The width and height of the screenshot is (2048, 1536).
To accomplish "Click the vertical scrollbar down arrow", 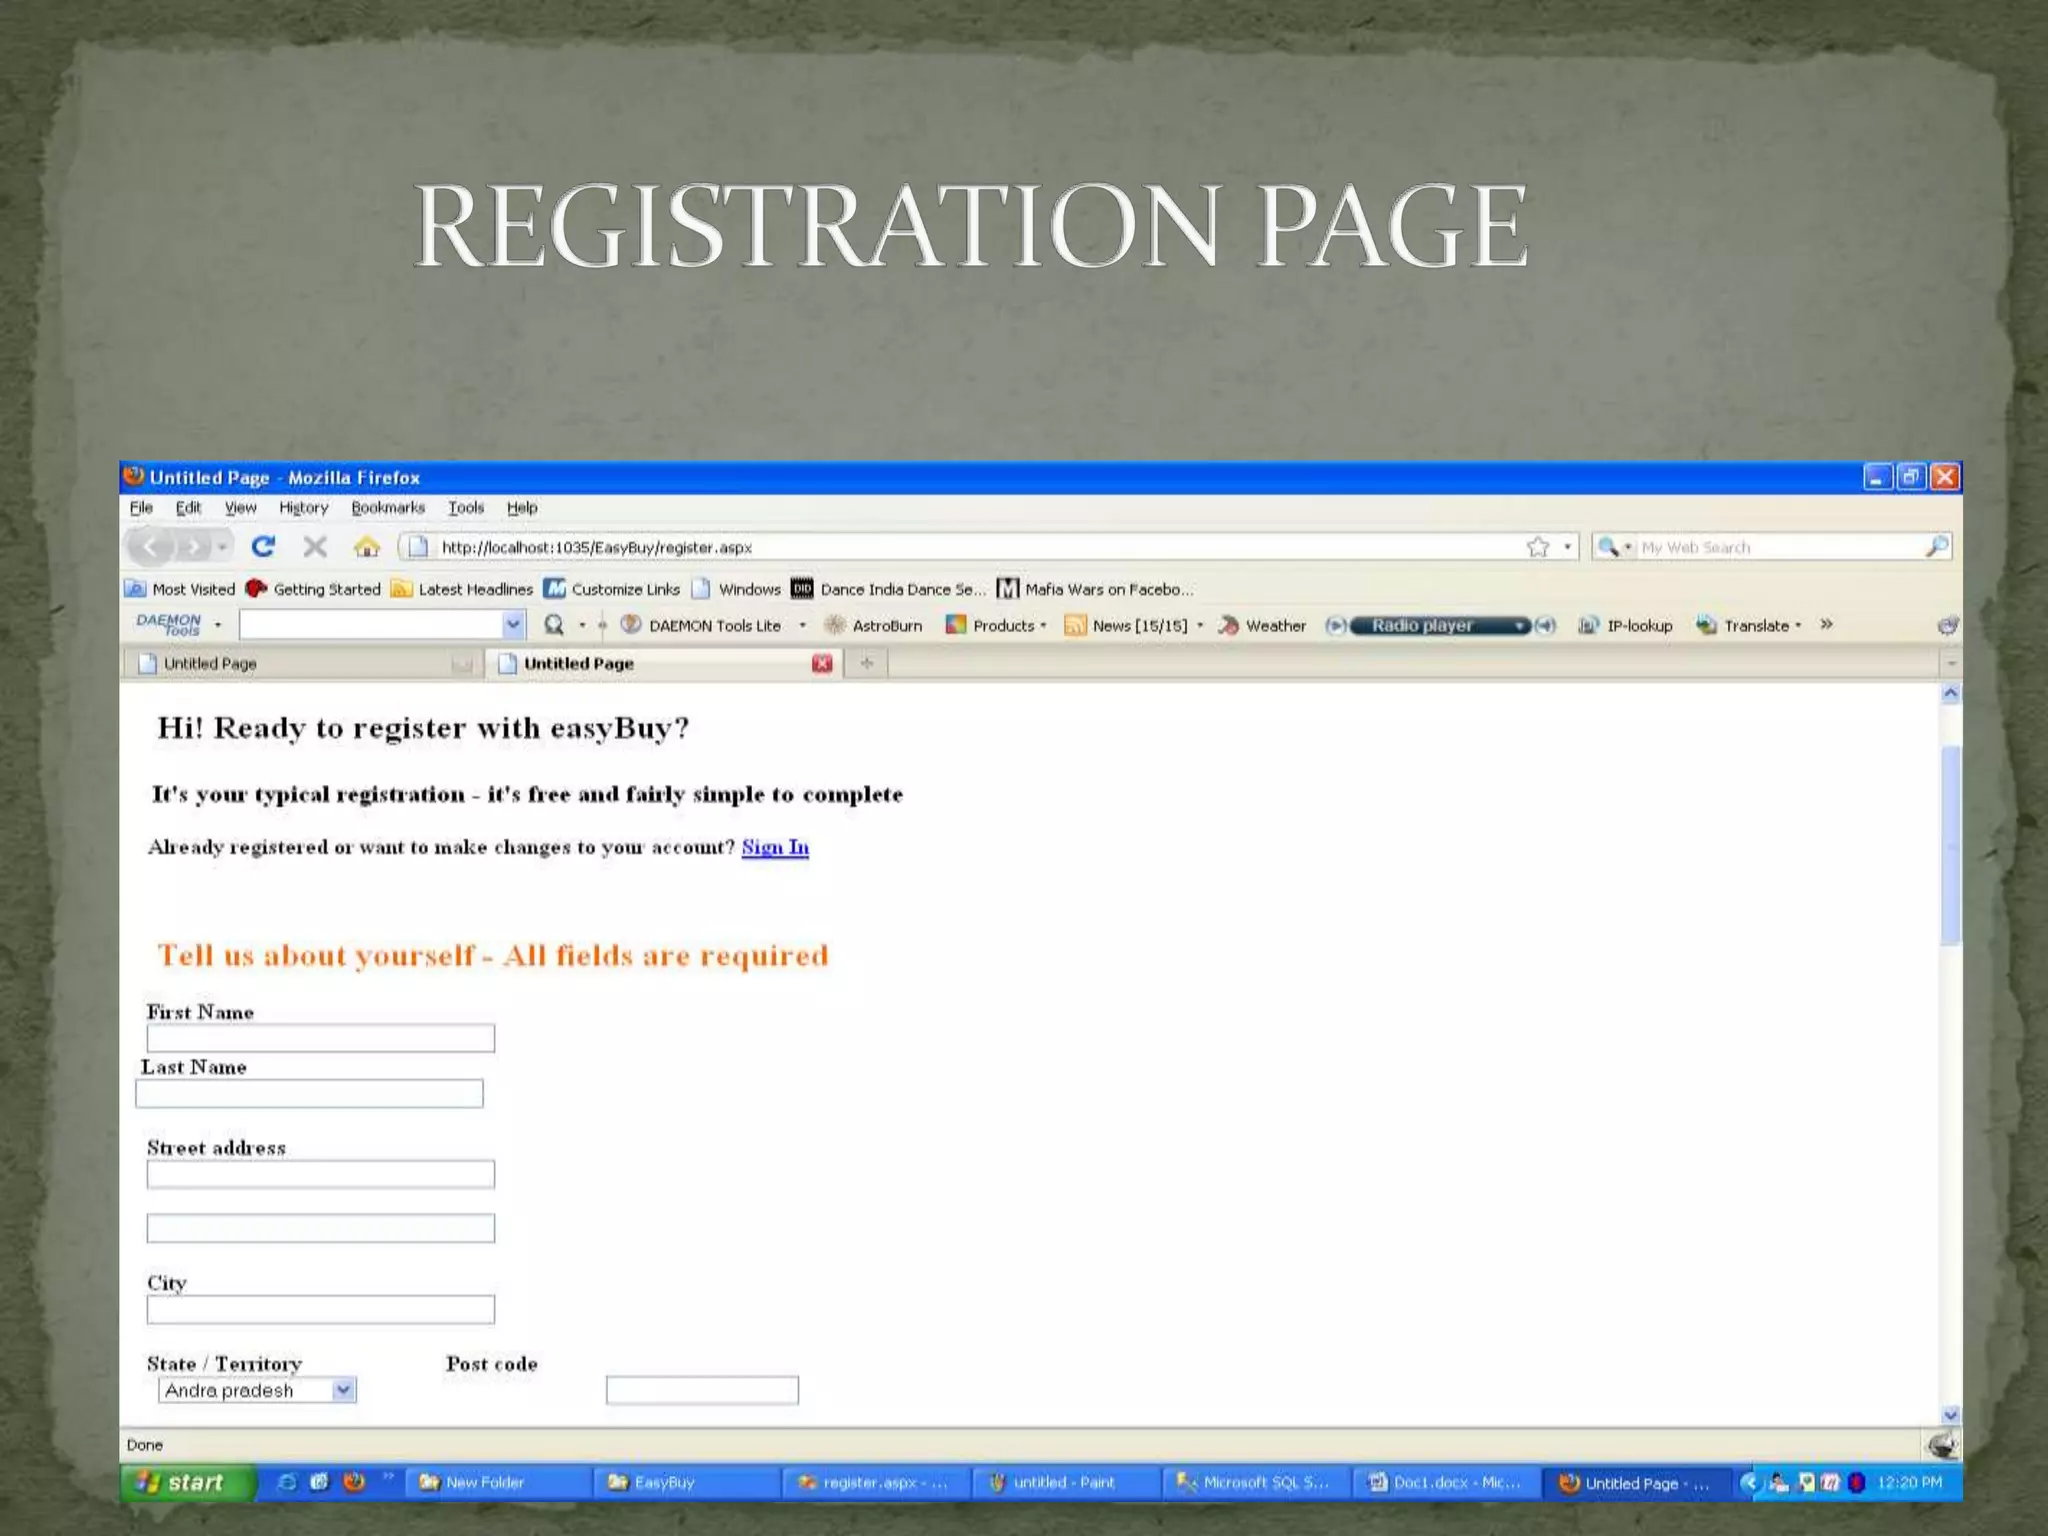I will [x=1950, y=1414].
